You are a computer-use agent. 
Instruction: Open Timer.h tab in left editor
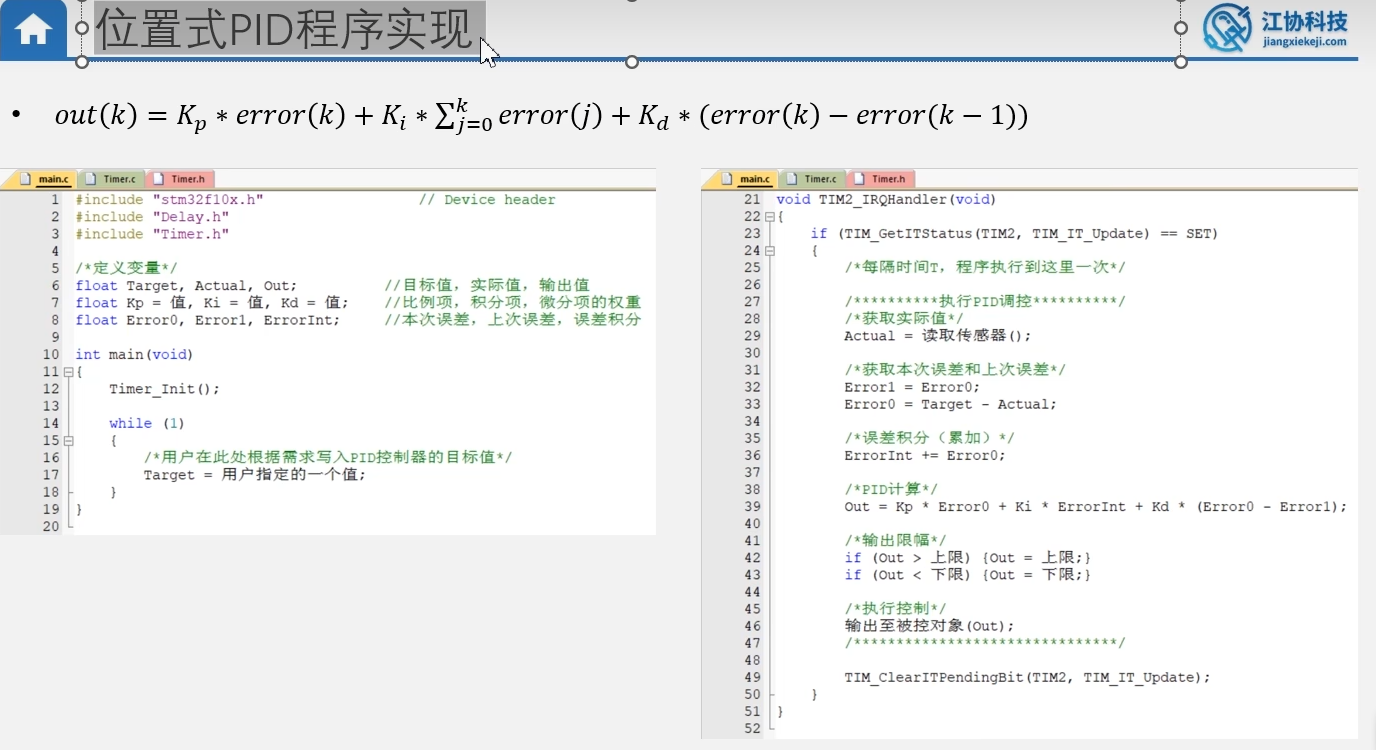[x=180, y=179]
